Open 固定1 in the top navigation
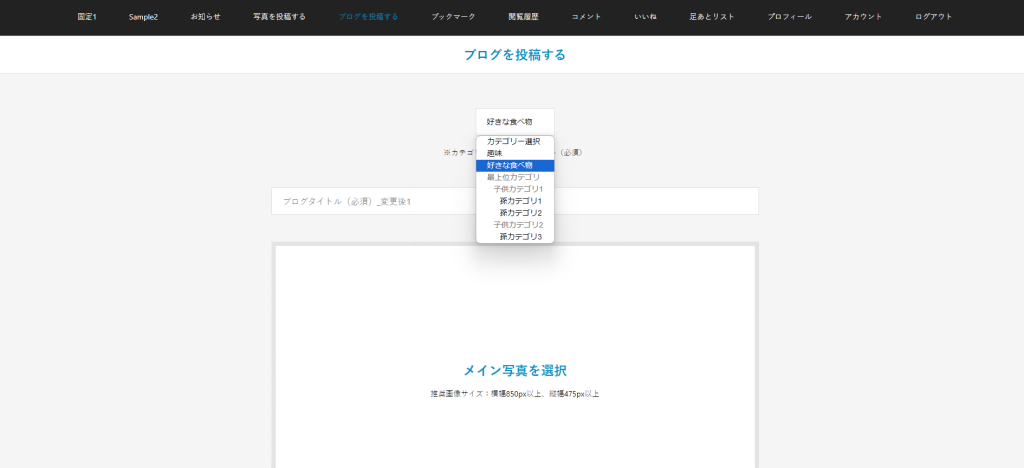The width and height of the screenshot is (1024, 468). [x=87, y=17]
